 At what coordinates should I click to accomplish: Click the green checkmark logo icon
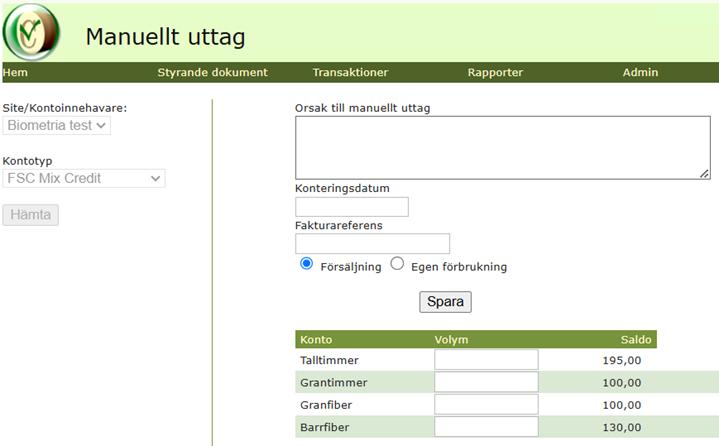pyautogui.click(x=31, y=32)
